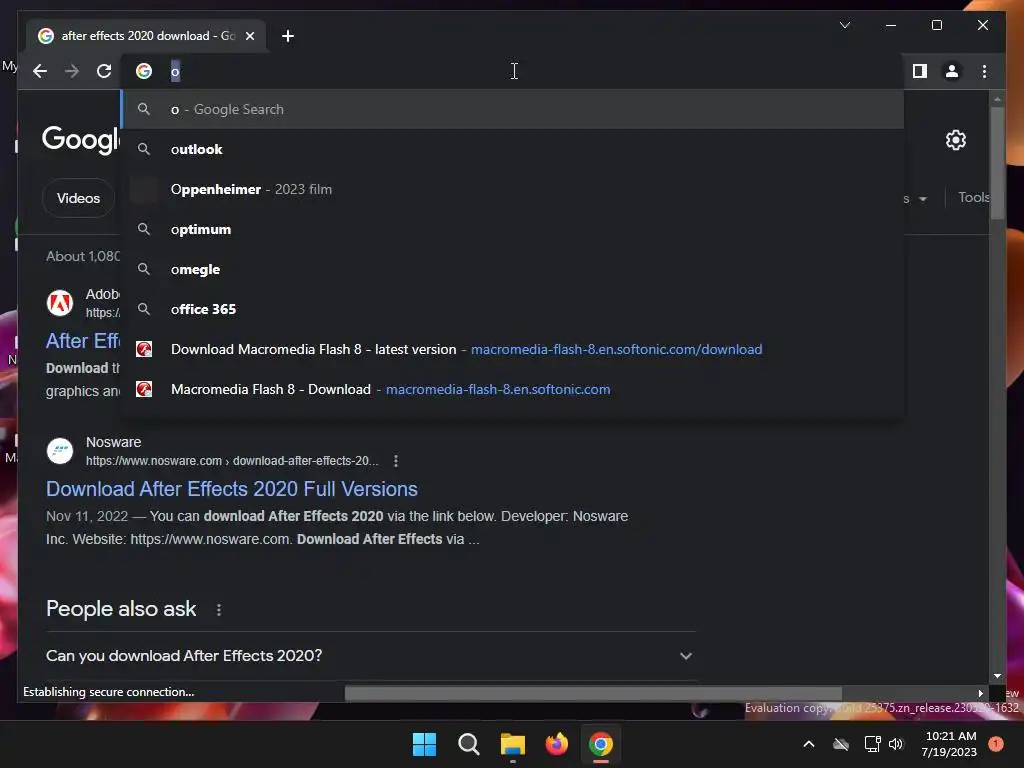Open the Tools search option
This screenshot has width=1024, height=768.
tap(973, 197)
